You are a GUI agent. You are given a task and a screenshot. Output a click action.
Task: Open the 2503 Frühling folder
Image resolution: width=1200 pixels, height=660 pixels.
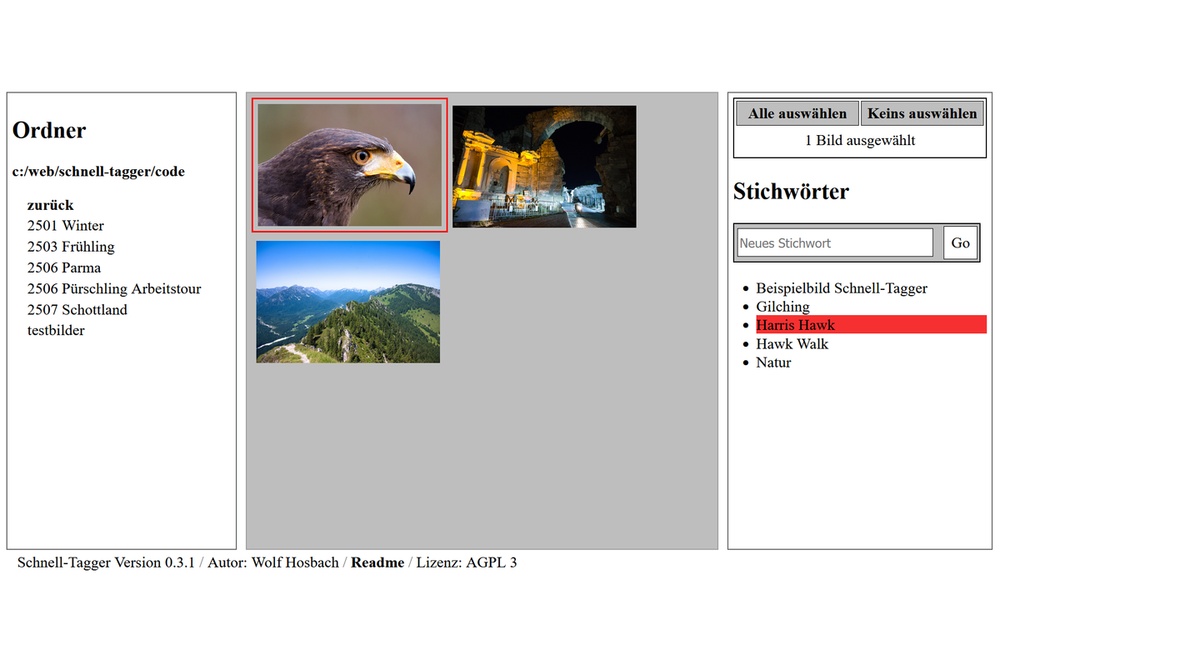[71, 247]
